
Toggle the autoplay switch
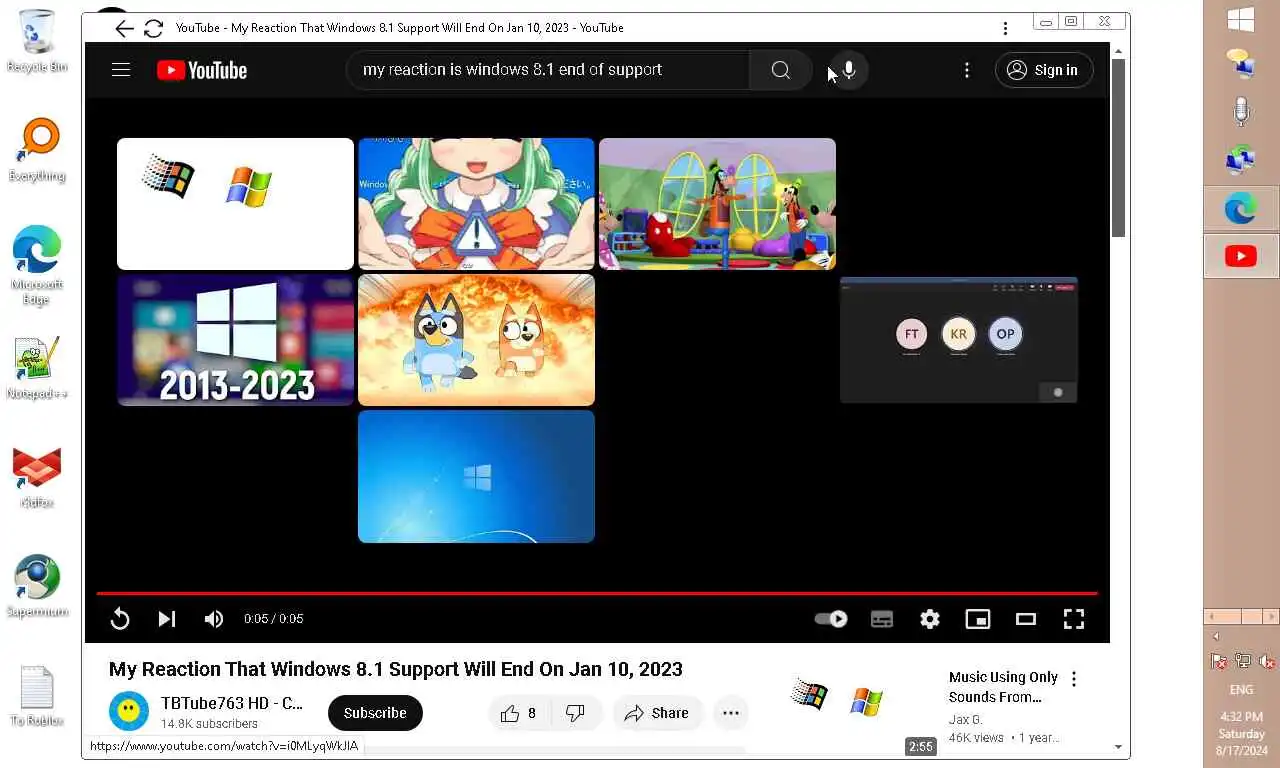pyautogui.click(x=831, y=619)
